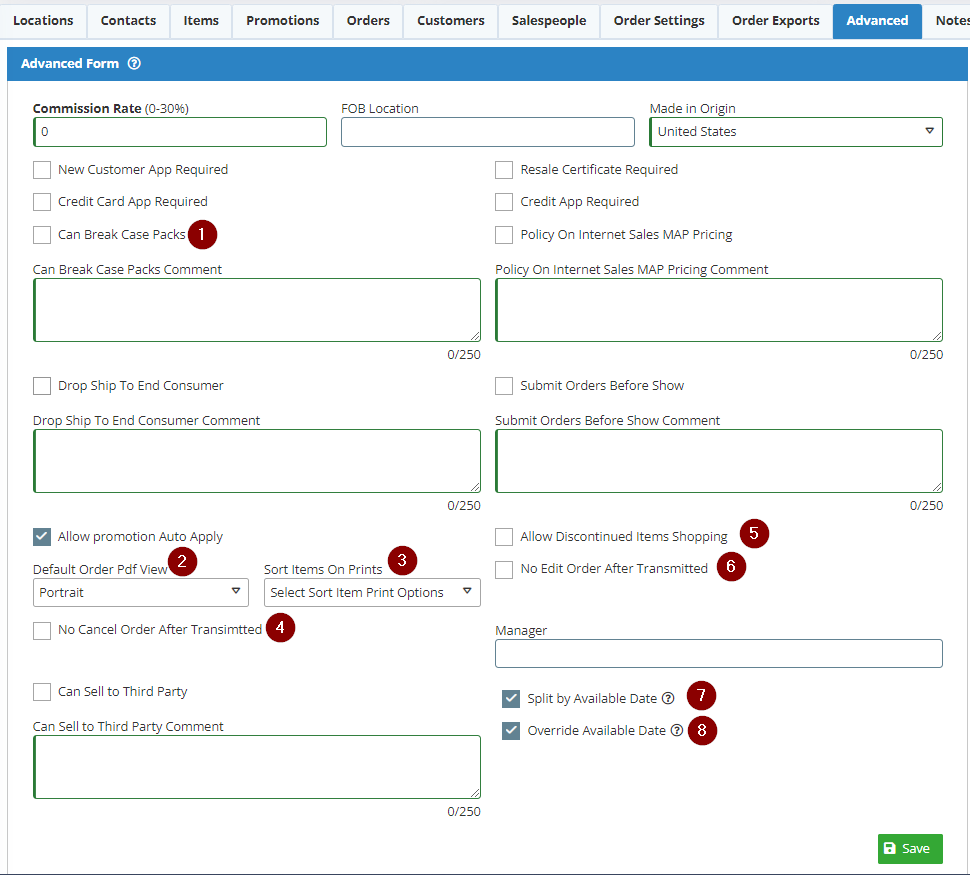Click the Commission Rate field

pos(180,132)
